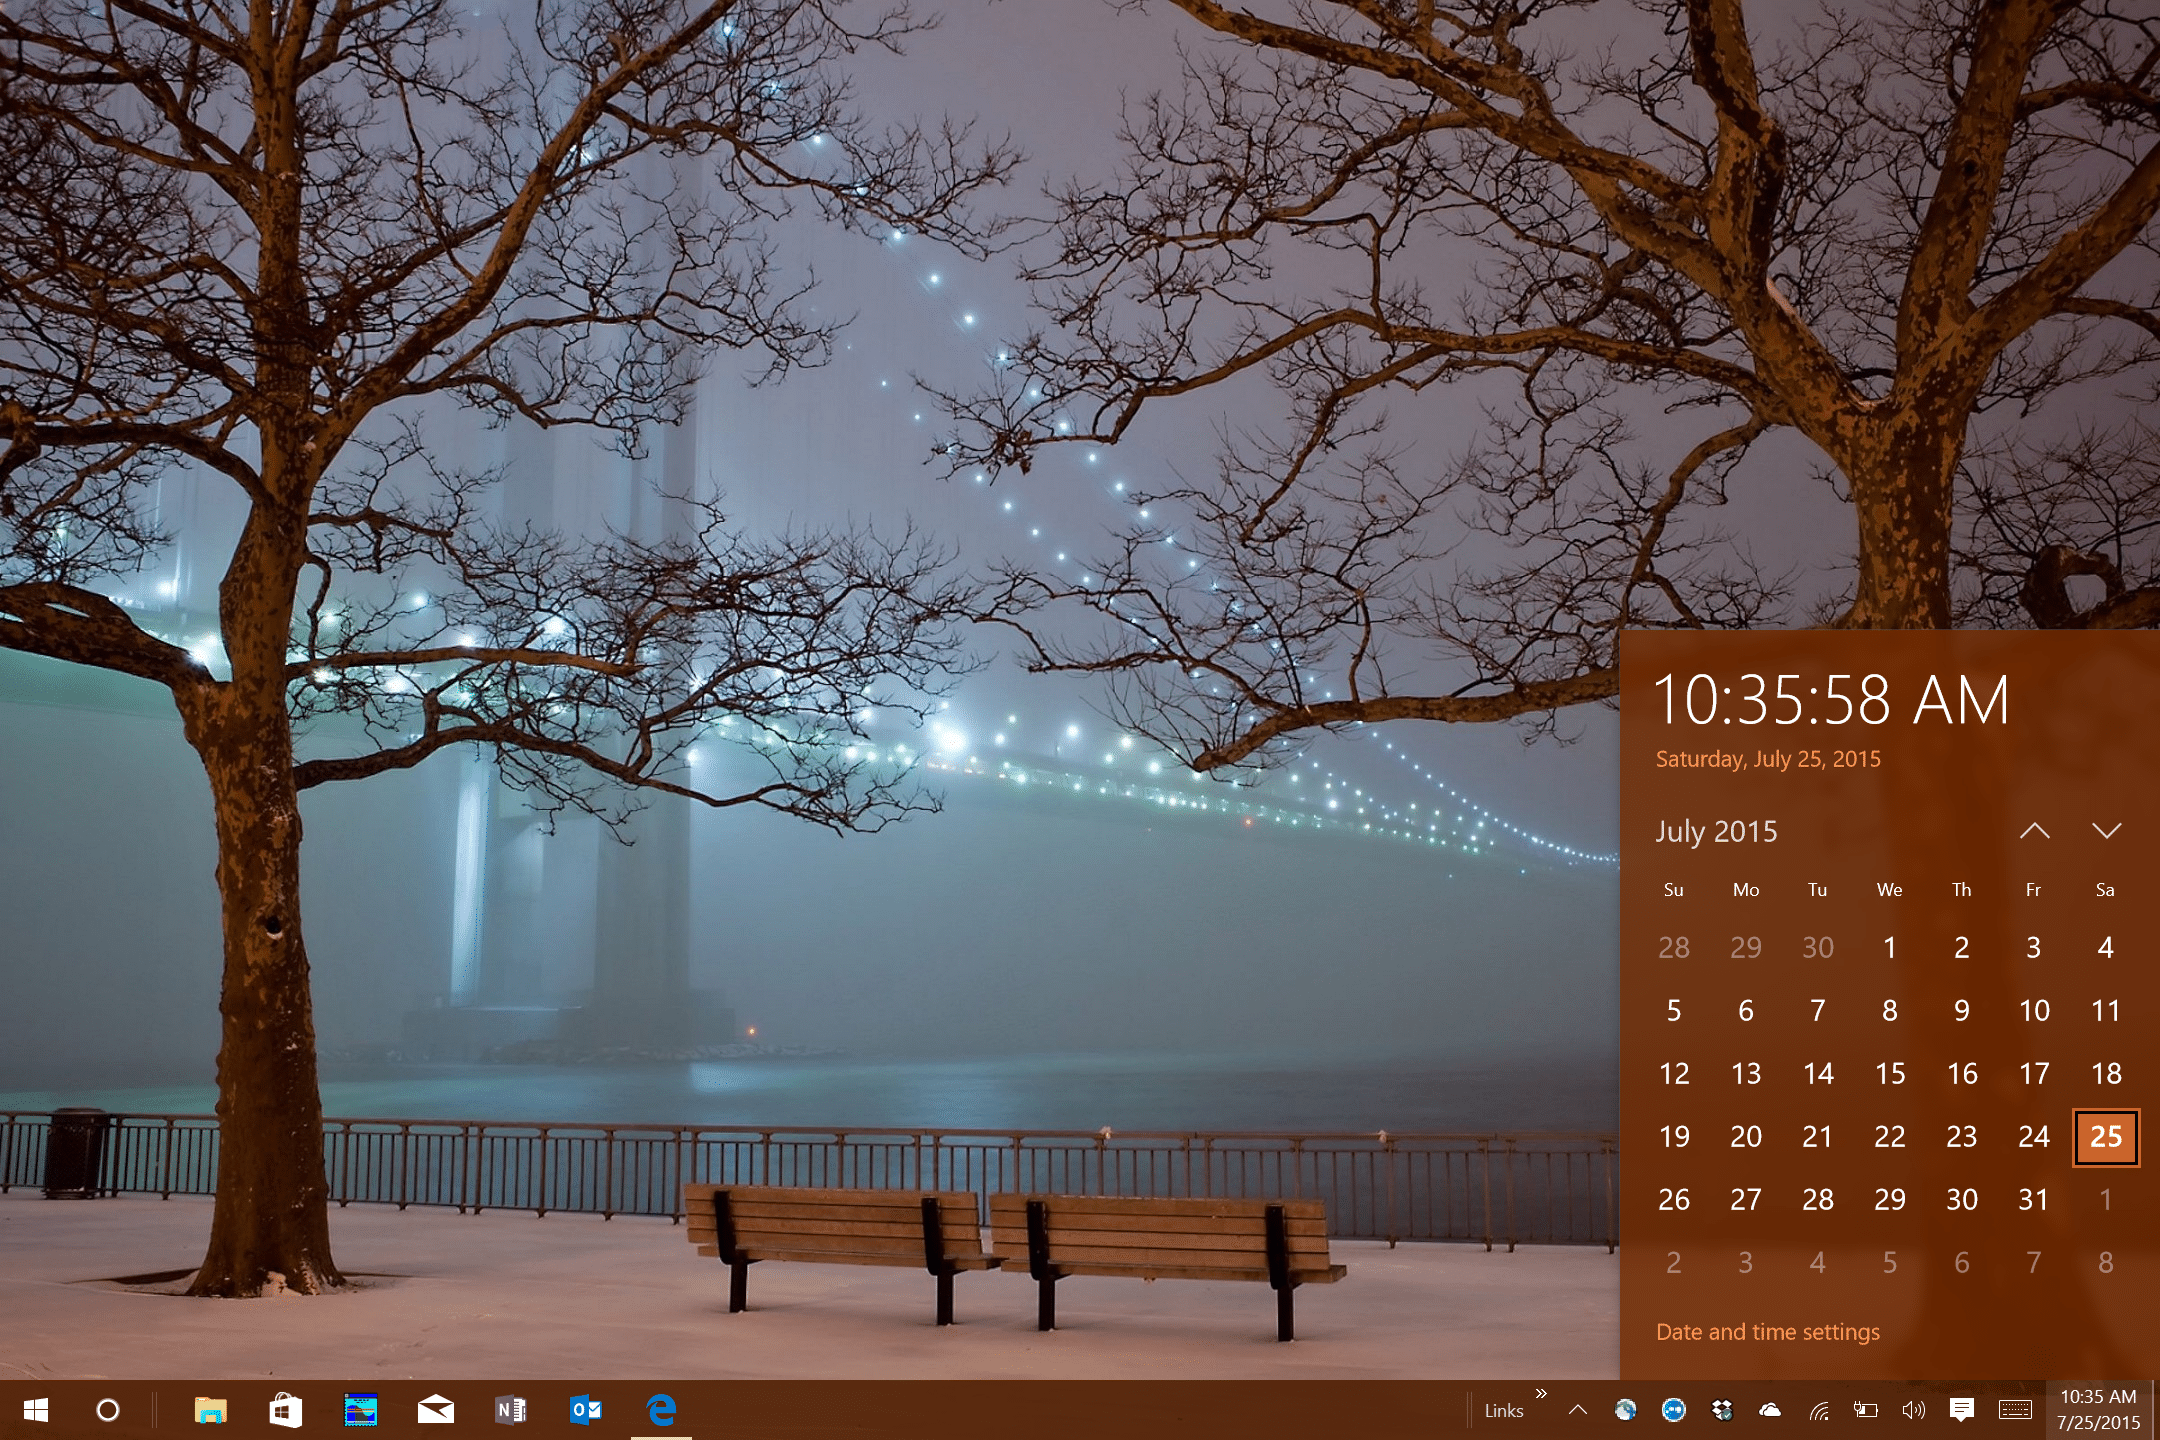Select July 24 in the calendar
The width and height of the screenshot is (2160, 1440).
pos(2034,1137)
